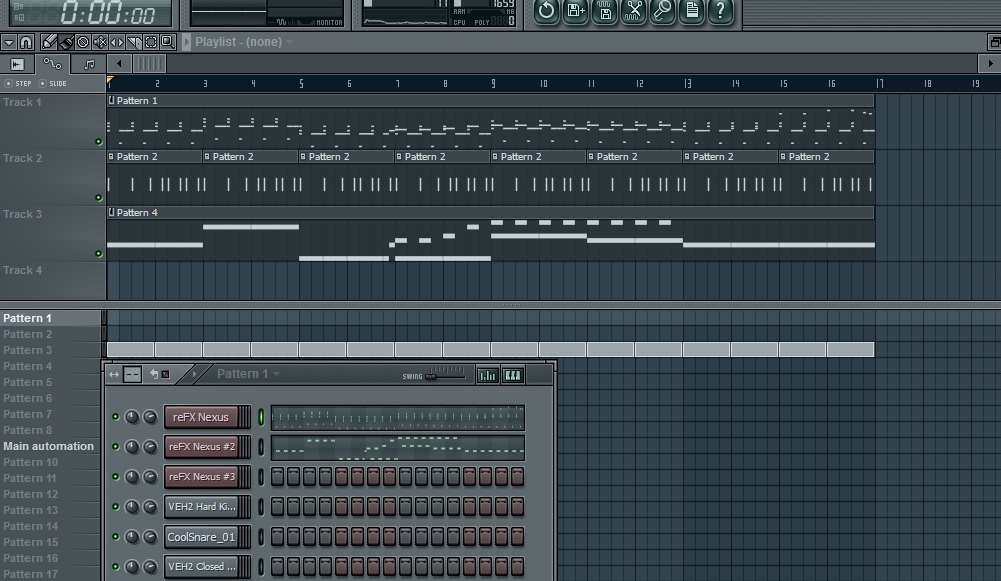Screen dimensions: 1001x581
Task: Select the Slice blade tool
Action: pos(134,42)
